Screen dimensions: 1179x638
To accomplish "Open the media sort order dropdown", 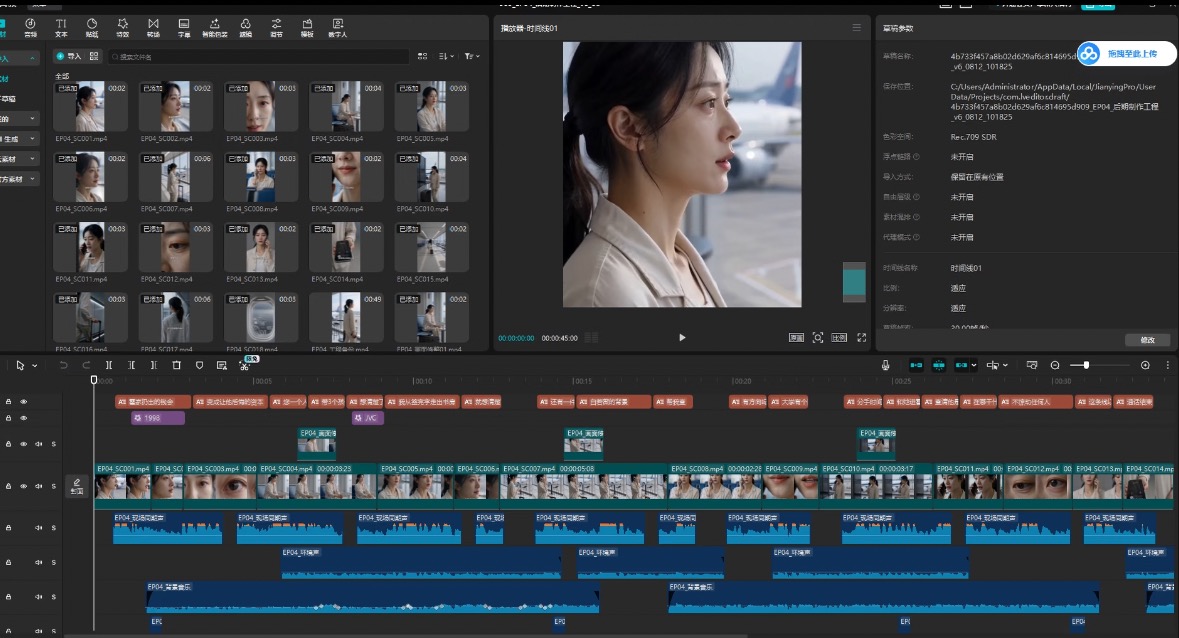I will point(447,56).
